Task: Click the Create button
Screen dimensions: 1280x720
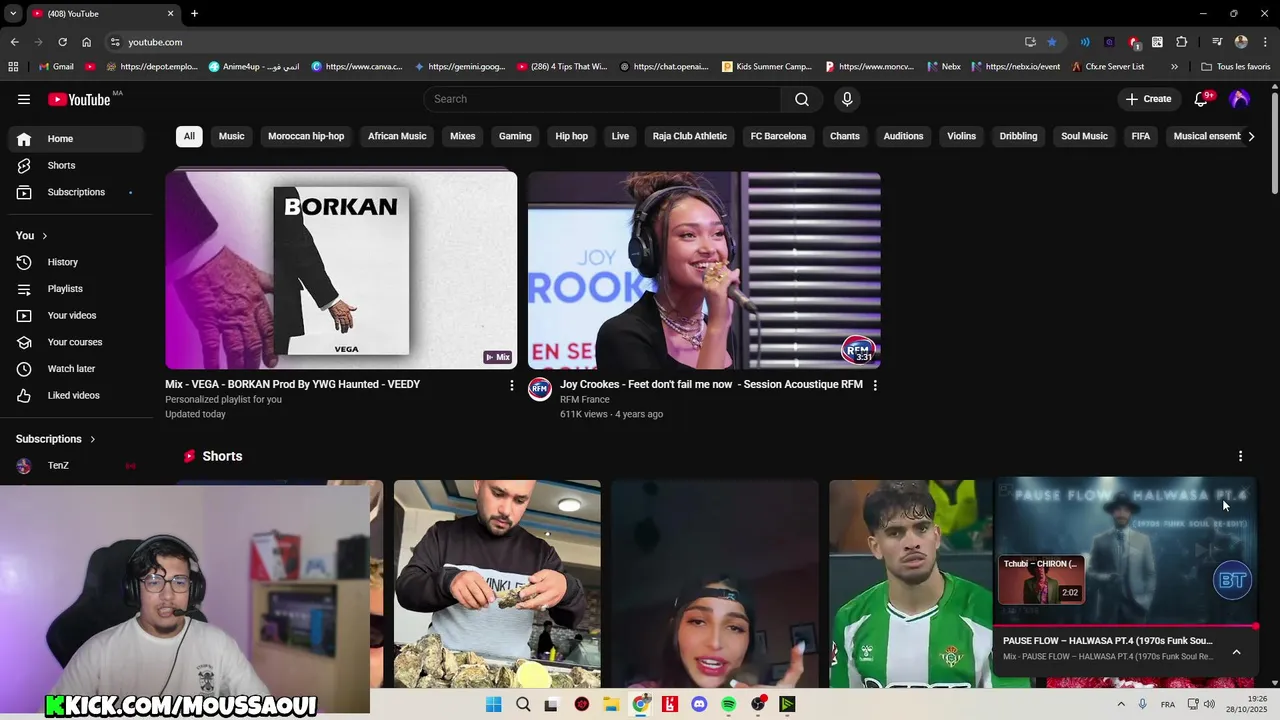Action: [x=1147, y=99]
